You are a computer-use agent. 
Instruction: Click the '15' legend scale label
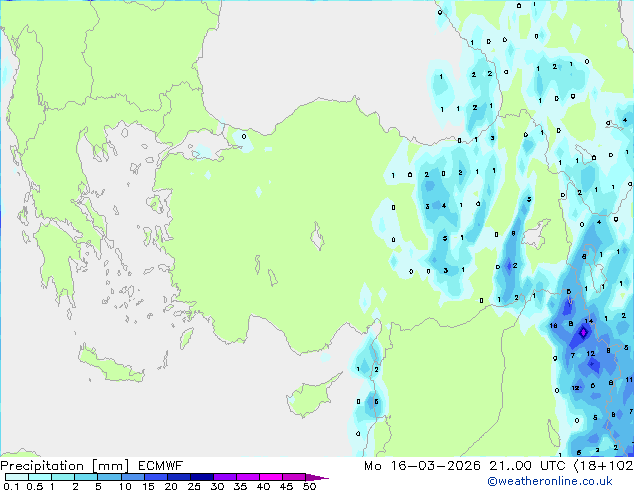point(148,486)
